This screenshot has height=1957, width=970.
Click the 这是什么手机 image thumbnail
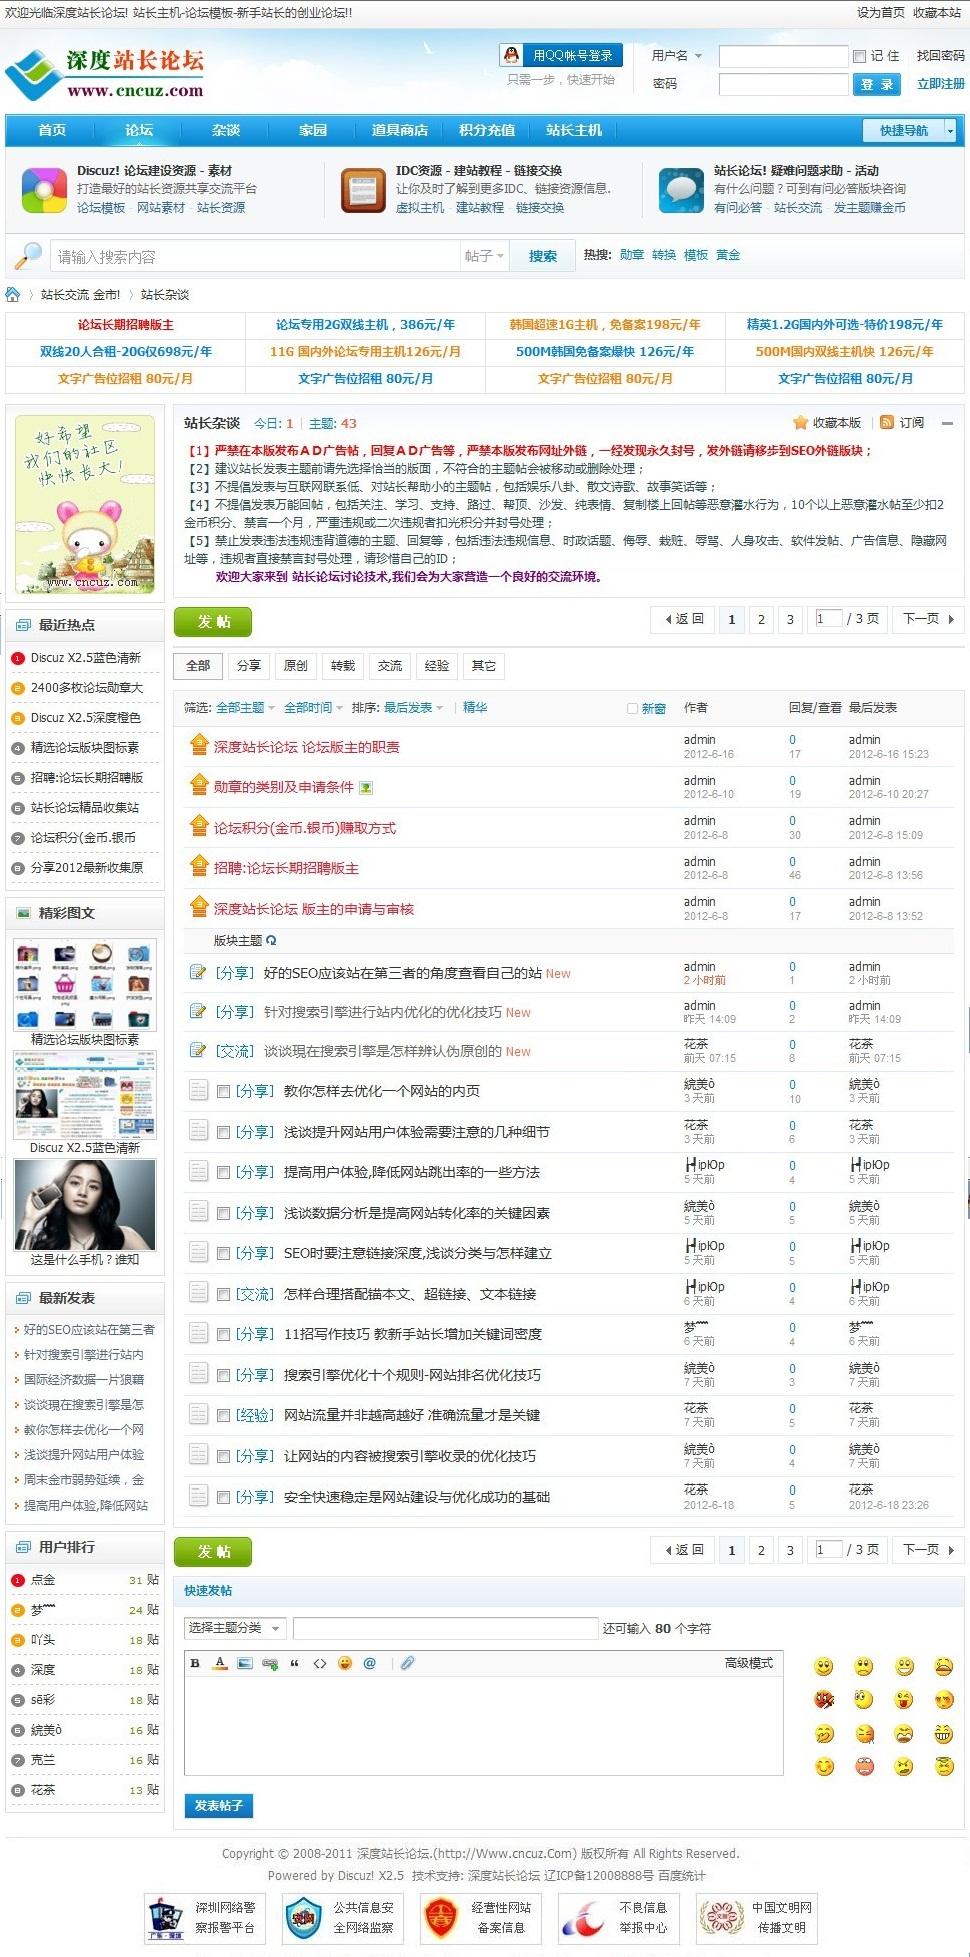85,1205
